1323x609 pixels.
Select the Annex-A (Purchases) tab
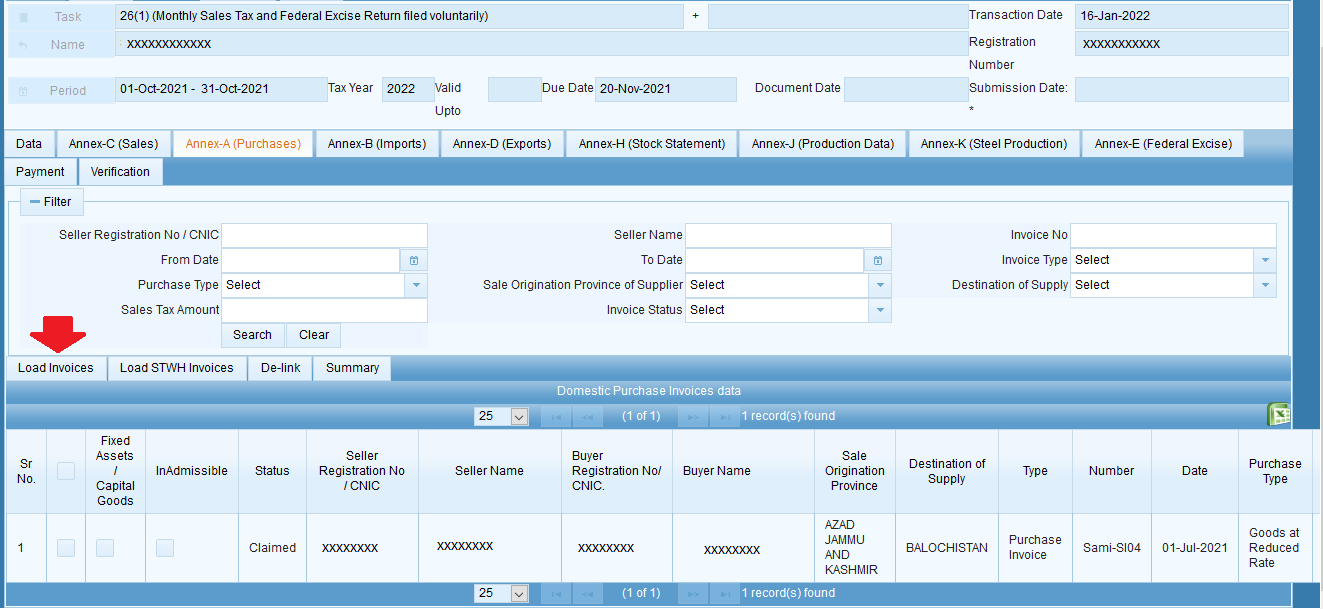pyautogui.click(x=243, y=144)
